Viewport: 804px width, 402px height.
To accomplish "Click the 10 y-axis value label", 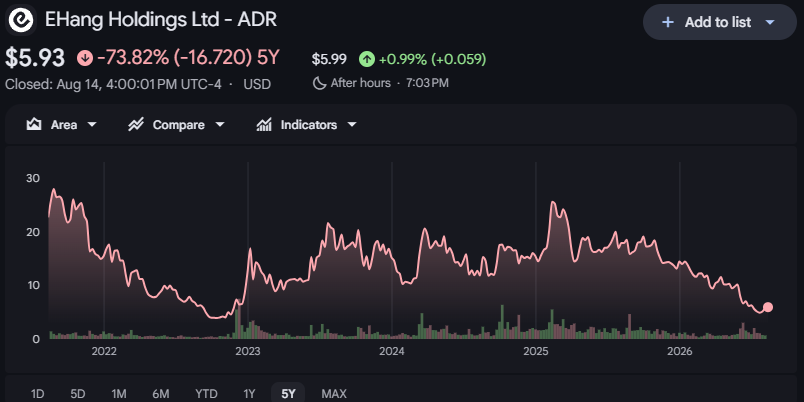I will pos(33,286).
